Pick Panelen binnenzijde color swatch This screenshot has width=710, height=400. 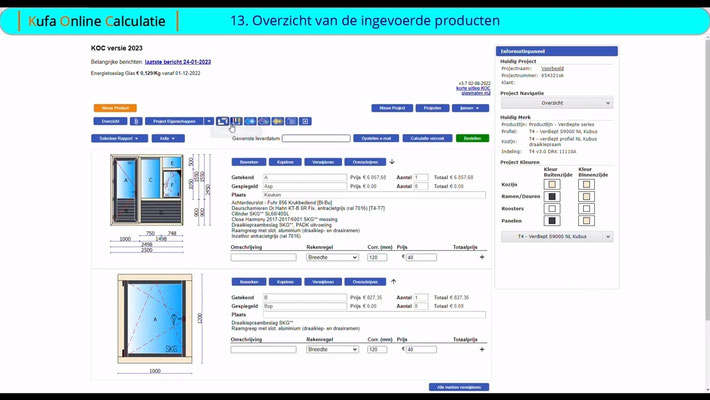click(x=586, y=221)
